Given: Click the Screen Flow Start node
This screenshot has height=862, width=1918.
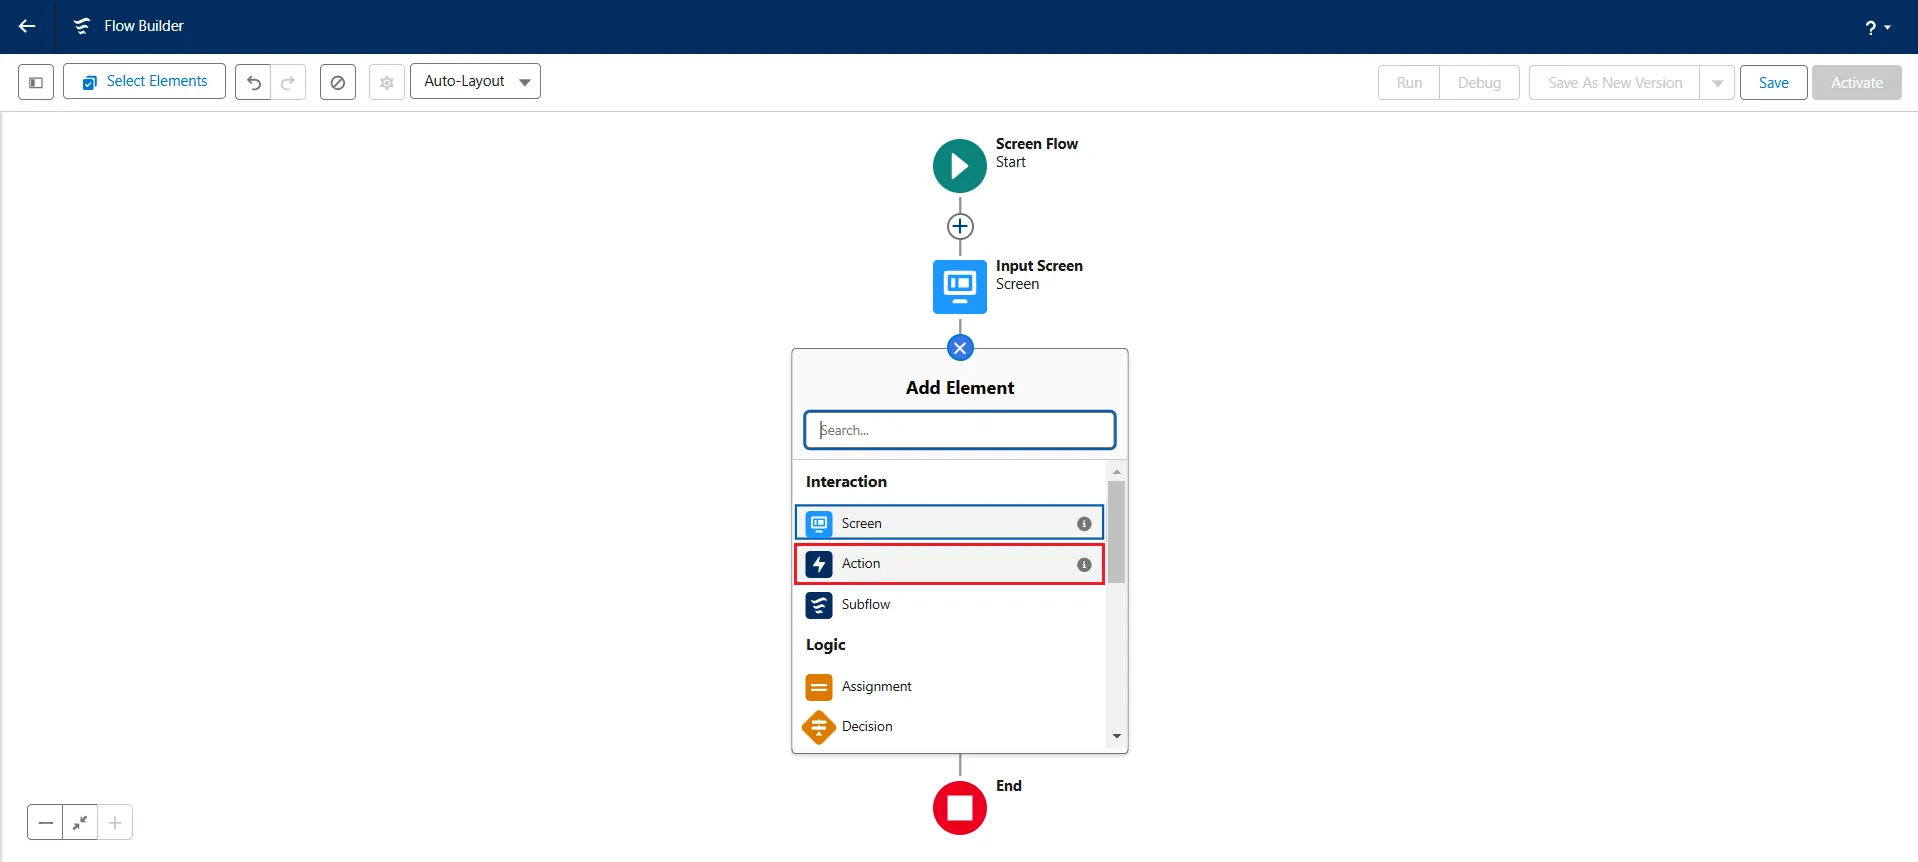Looking at the screenshot, I should [959, 166].
